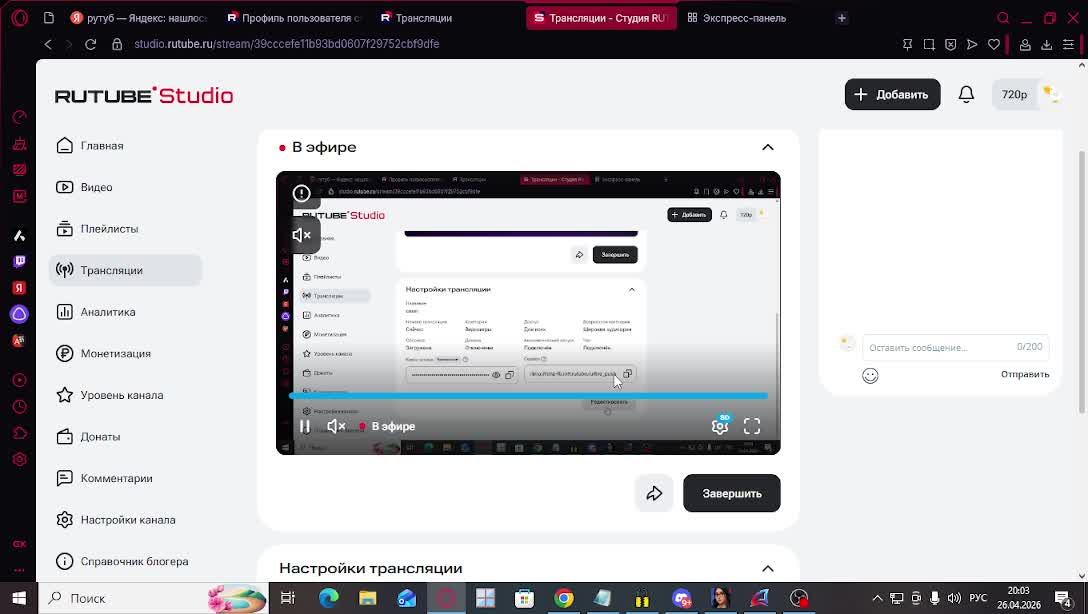Image resolution: width=1088 pixels, height=614 pixels.
Task: Open the volume control in system tray
Action: tap(954, 598)
